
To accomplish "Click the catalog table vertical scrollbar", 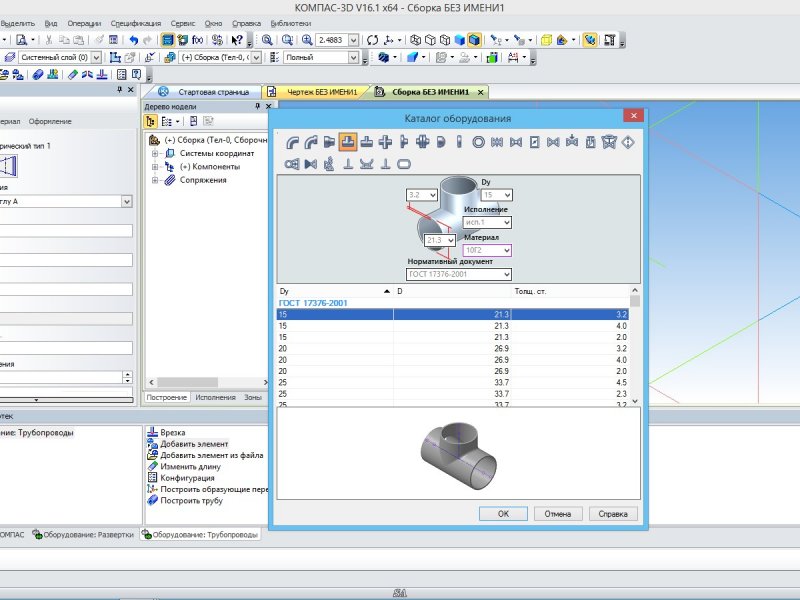I will click(635, 346).
